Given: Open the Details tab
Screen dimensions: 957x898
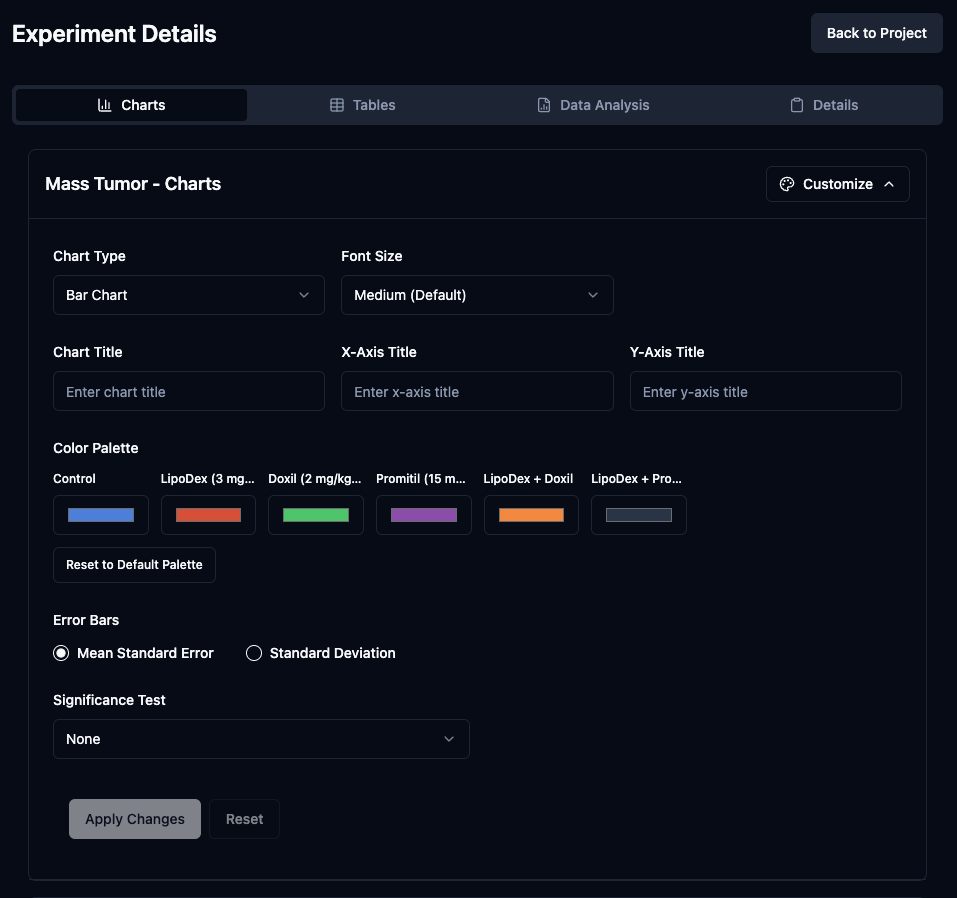Looking at the screenshot, I should [824, 105].
